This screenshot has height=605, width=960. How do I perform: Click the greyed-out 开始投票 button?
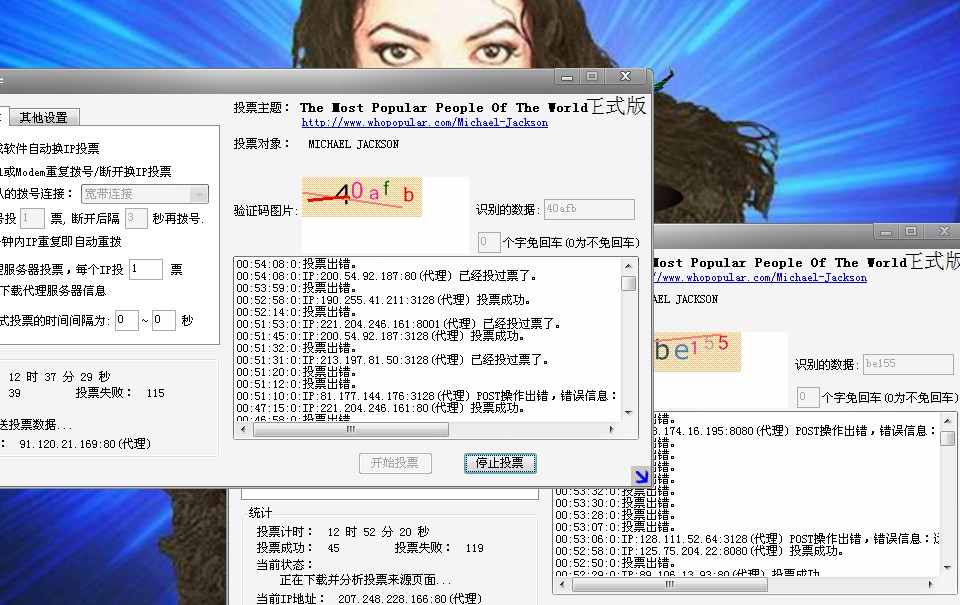click(395, 463)
